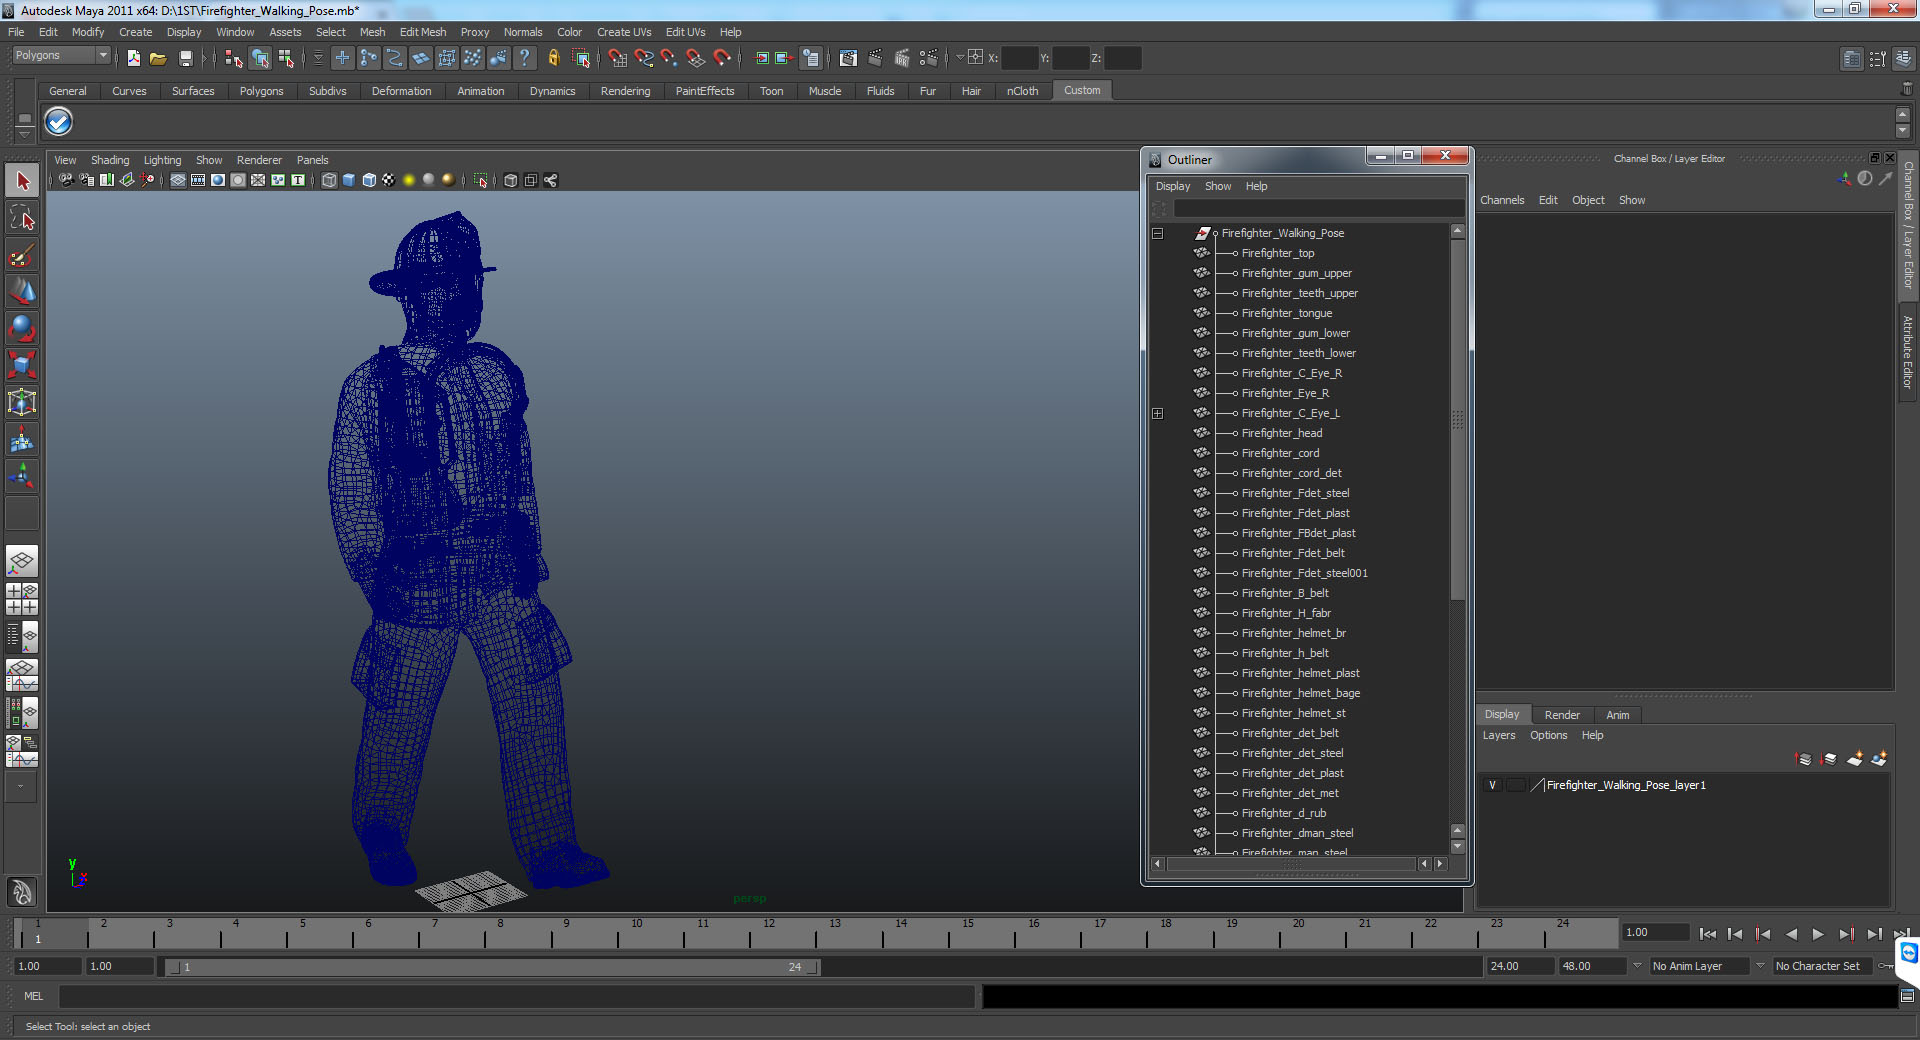Image resolution: width=1920 pixels, height=1040 pixels.
Task: Click the Play backwards button
Action: (1791, 934)
